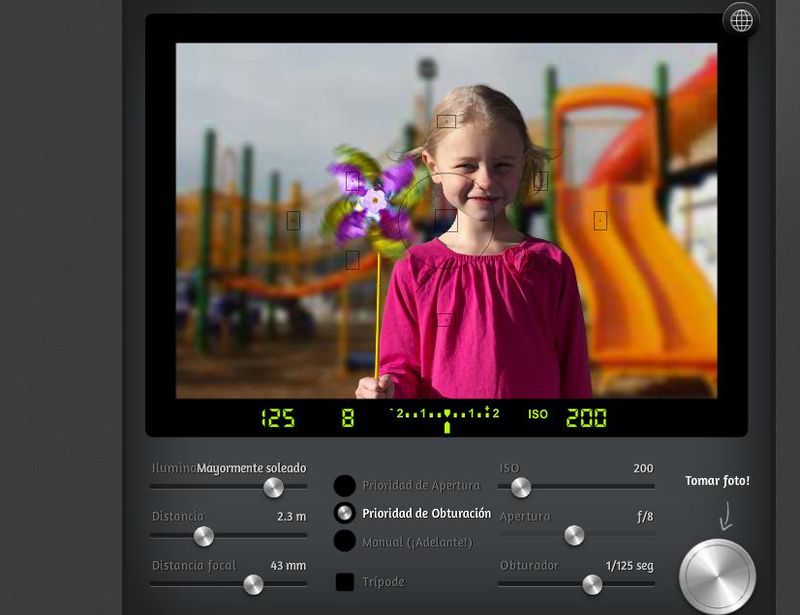Click the Trípode label text
The image size is (800, 615).
[384, 582]
